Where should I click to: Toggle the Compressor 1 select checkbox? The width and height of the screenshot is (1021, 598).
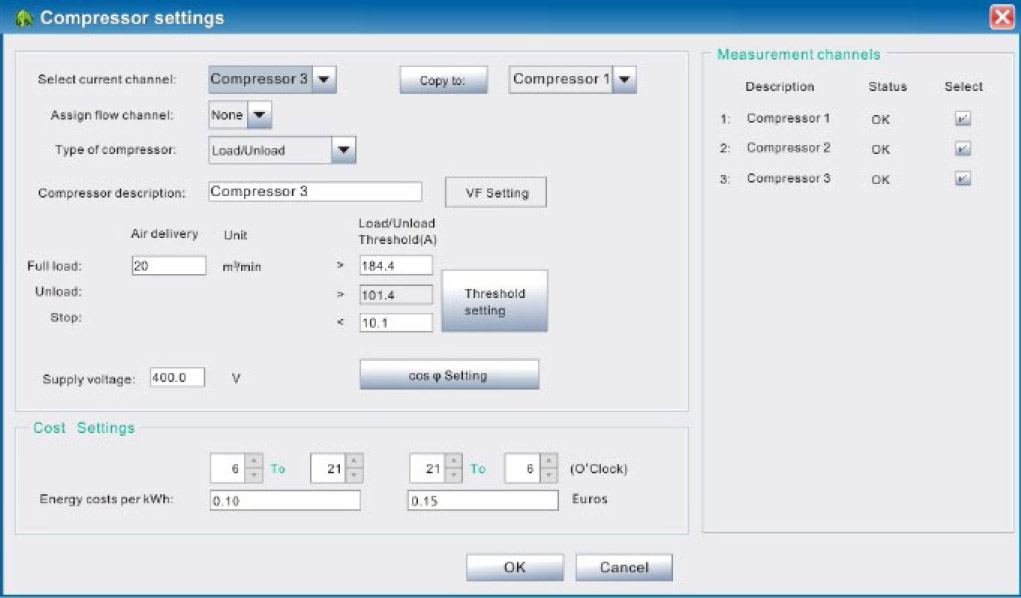pyautogui.click(x=962, y=119)
